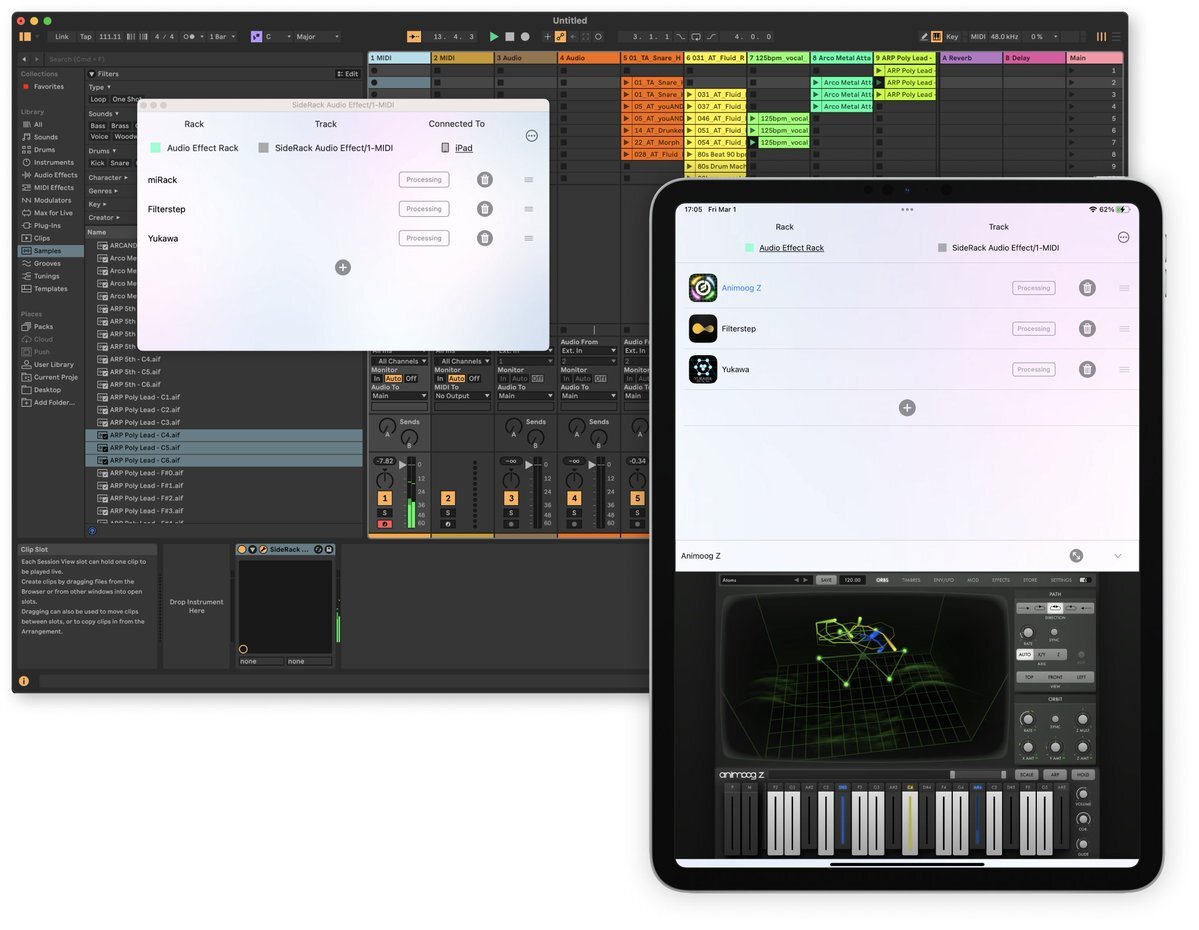The height and width of the screenshot is (930, 1199).
Task: Click the browser Search field
Action: (203, 59)
